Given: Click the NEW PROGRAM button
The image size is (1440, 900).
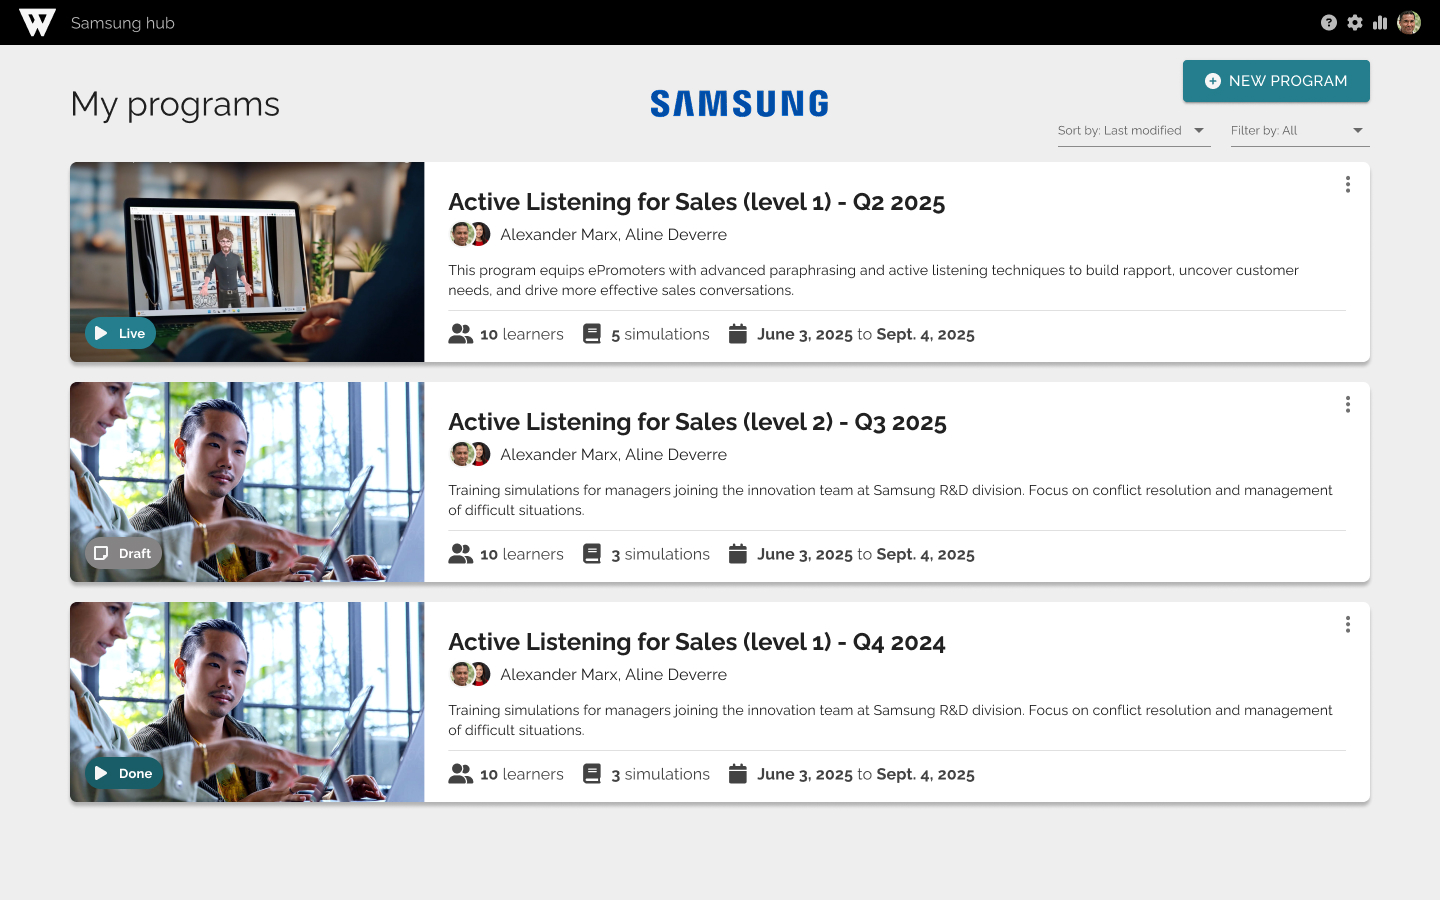Looking at the screenshot, I should [x=1276, y=81].
